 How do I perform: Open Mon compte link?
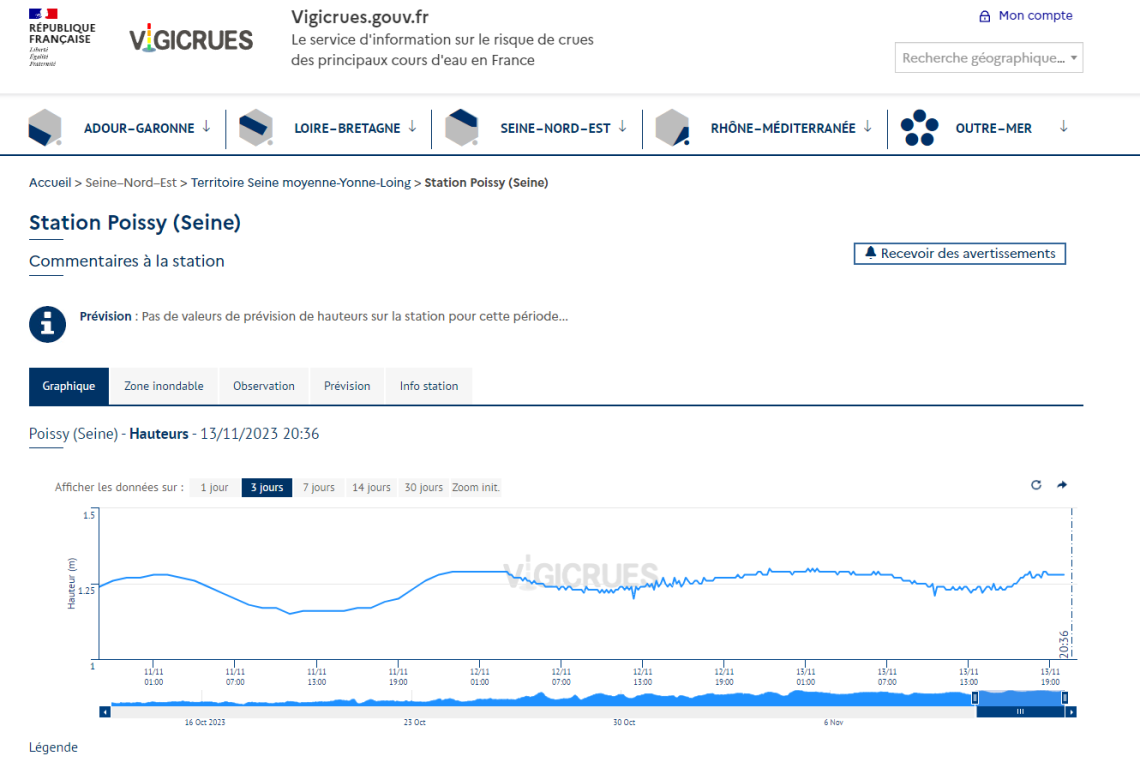[x=1035, y=15]
